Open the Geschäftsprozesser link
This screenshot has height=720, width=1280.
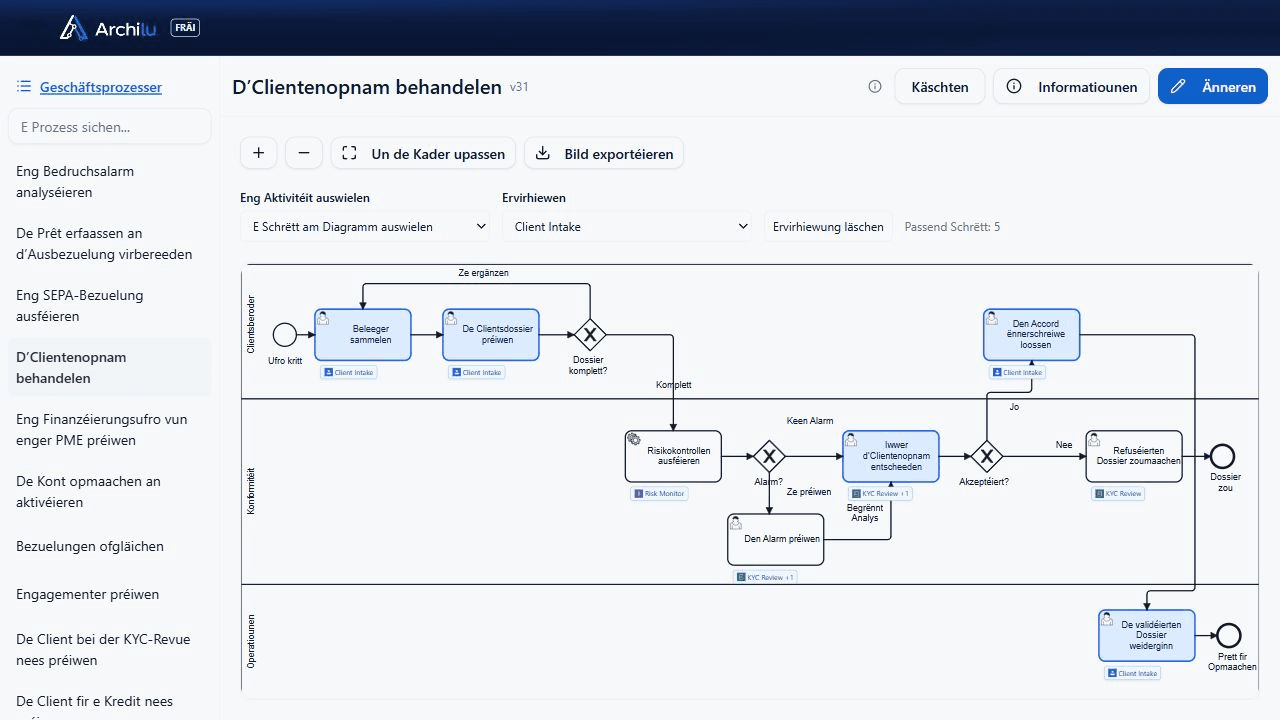[x=101, y=87]
